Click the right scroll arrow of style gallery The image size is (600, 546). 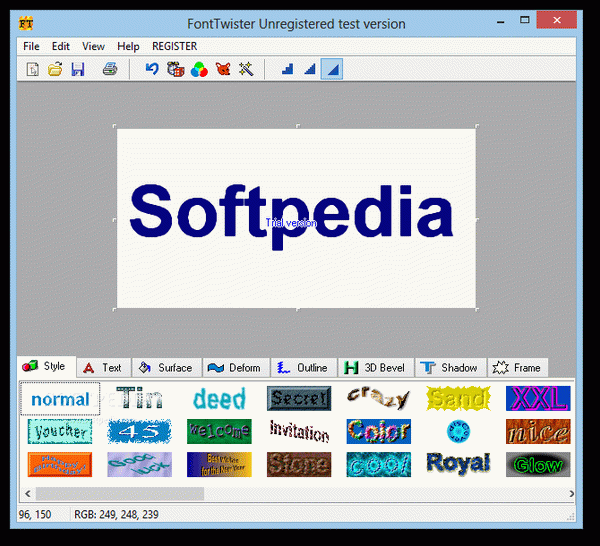point(569,493)
